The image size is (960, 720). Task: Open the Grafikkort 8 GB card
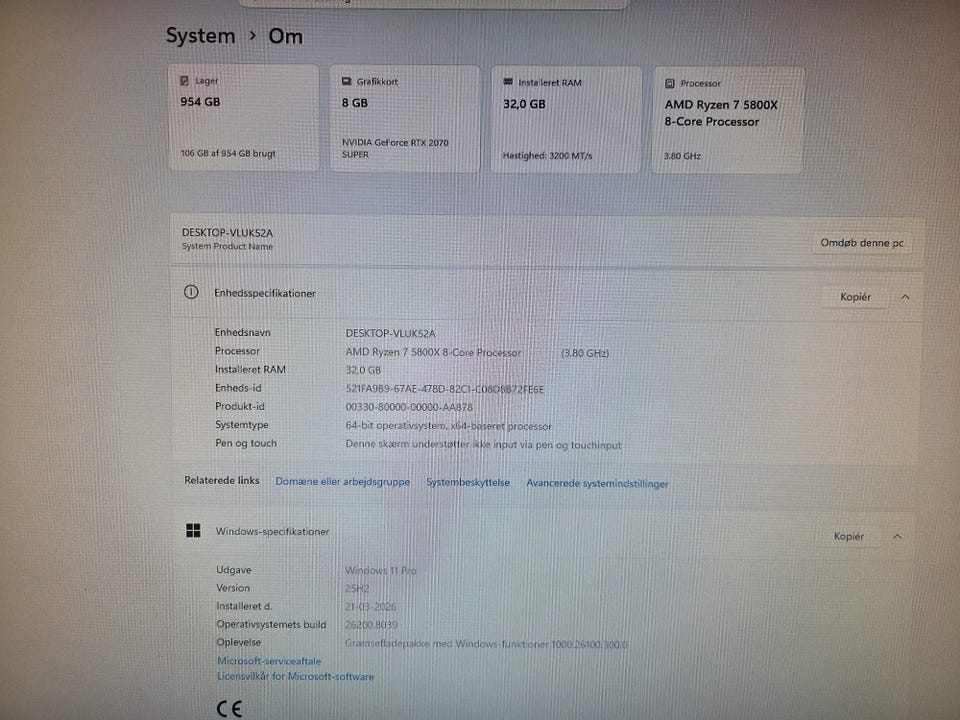404,119
